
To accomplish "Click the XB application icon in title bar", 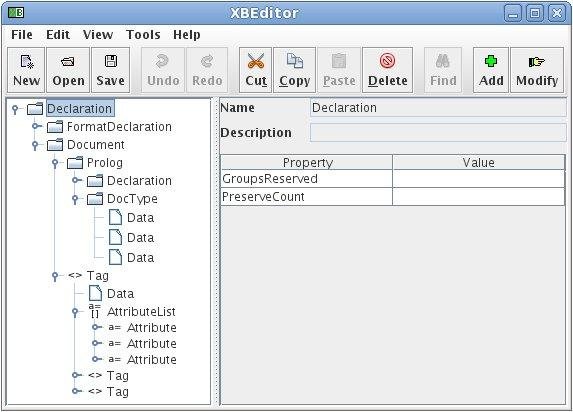I will (x=16, y=13).
